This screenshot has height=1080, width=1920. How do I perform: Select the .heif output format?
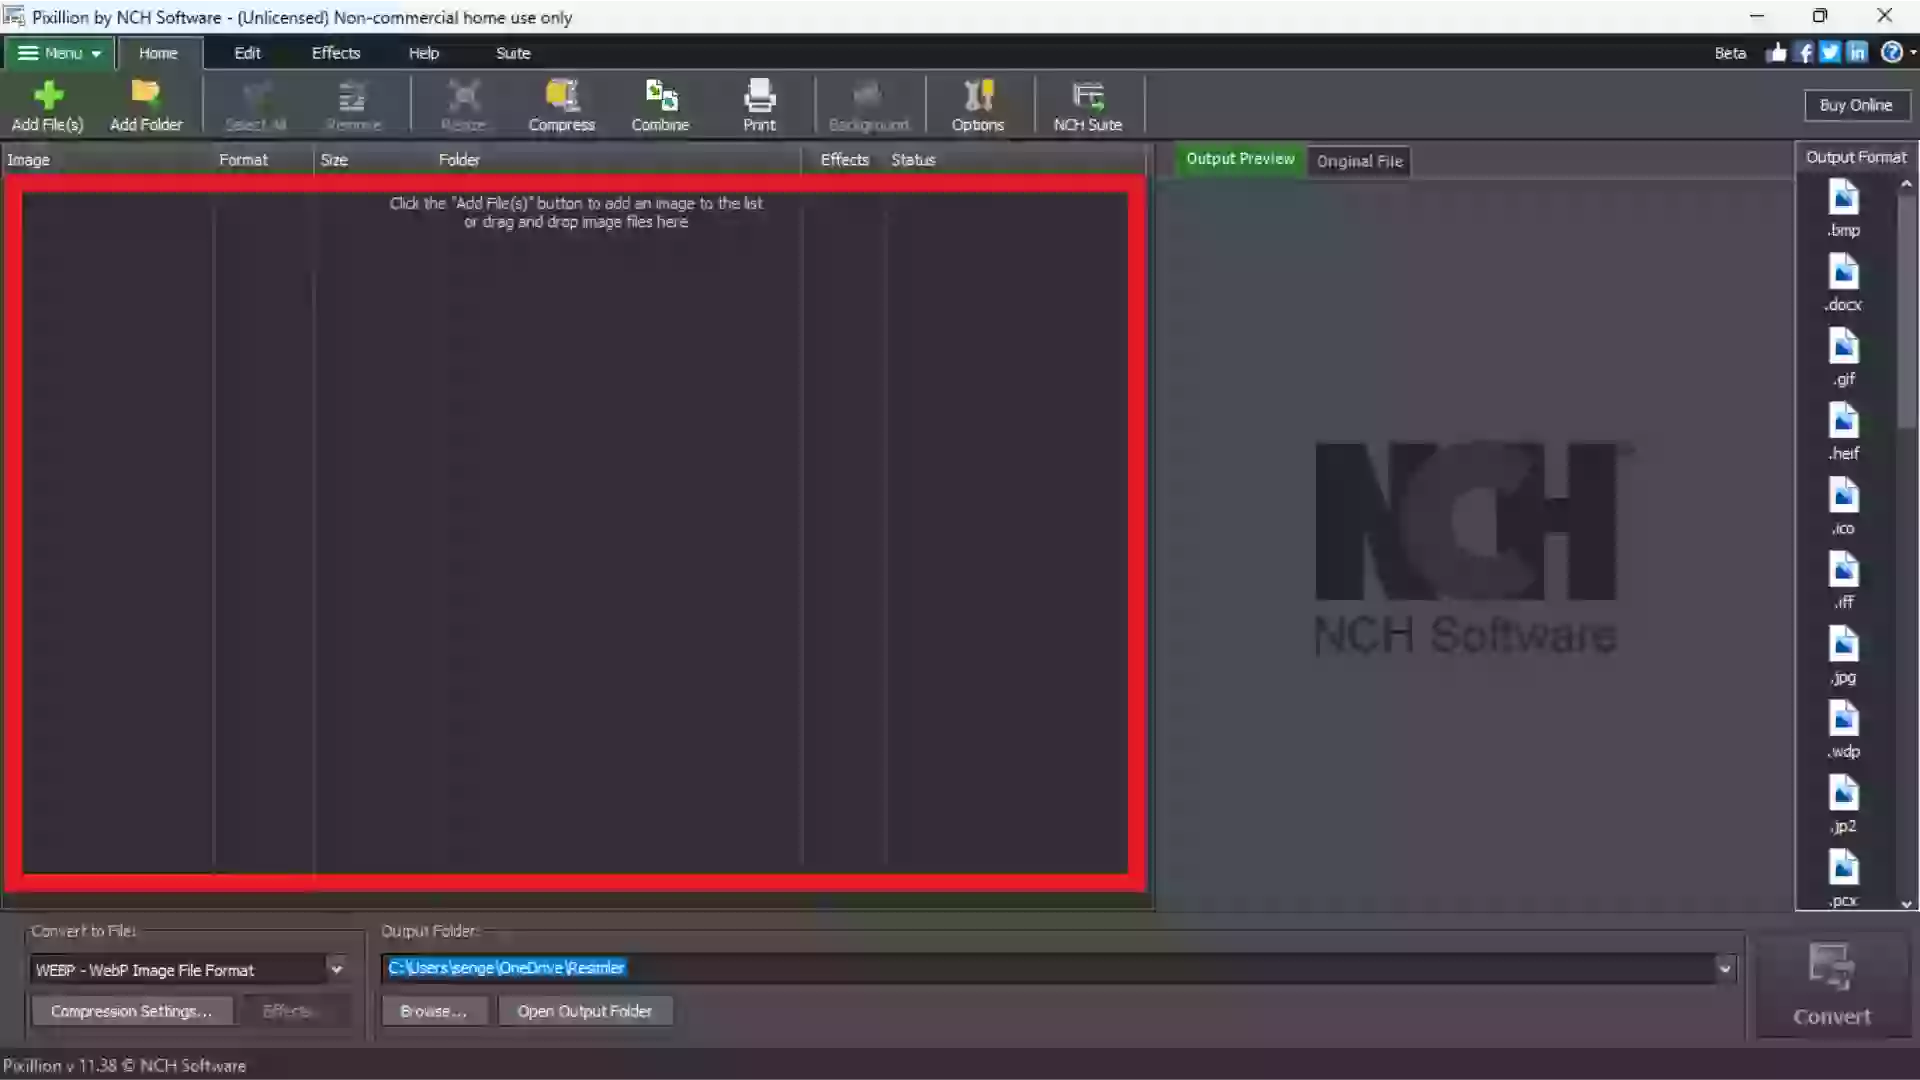(x=1843, y=432)
